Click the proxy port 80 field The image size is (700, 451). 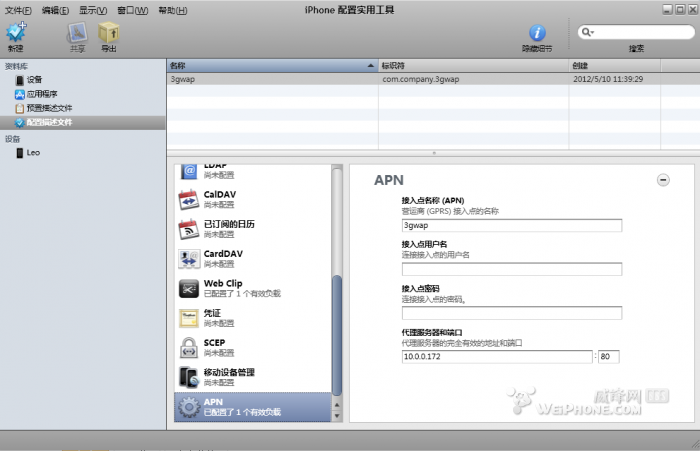coord(608,357)
